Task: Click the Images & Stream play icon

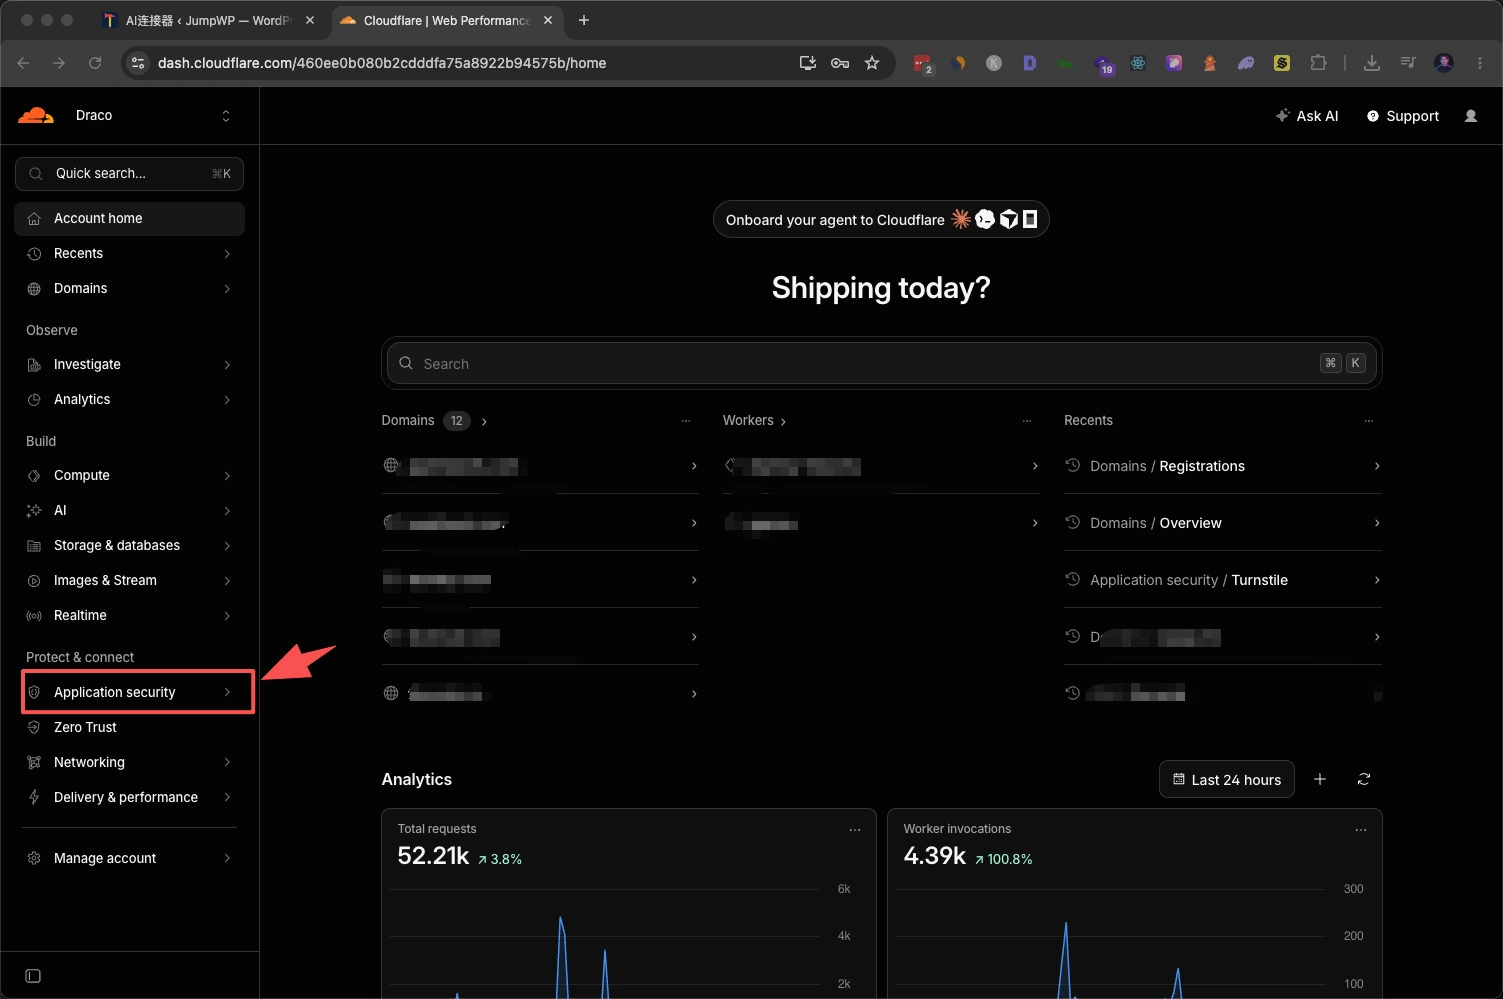Action: (x=34, y=581)
